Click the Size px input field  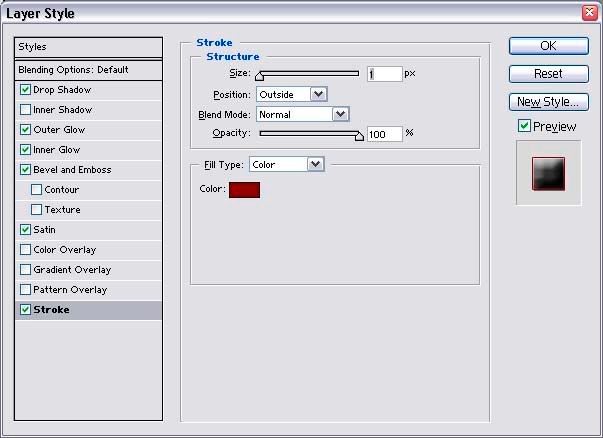pyautogui.click(x=385, y=74)
